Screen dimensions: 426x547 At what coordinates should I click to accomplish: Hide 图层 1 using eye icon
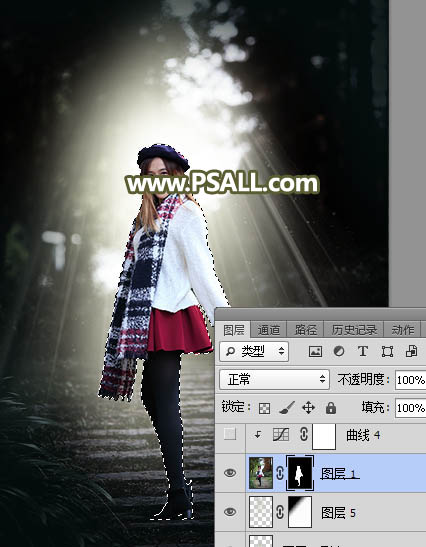pyautogui.click(x=230, y=473)
